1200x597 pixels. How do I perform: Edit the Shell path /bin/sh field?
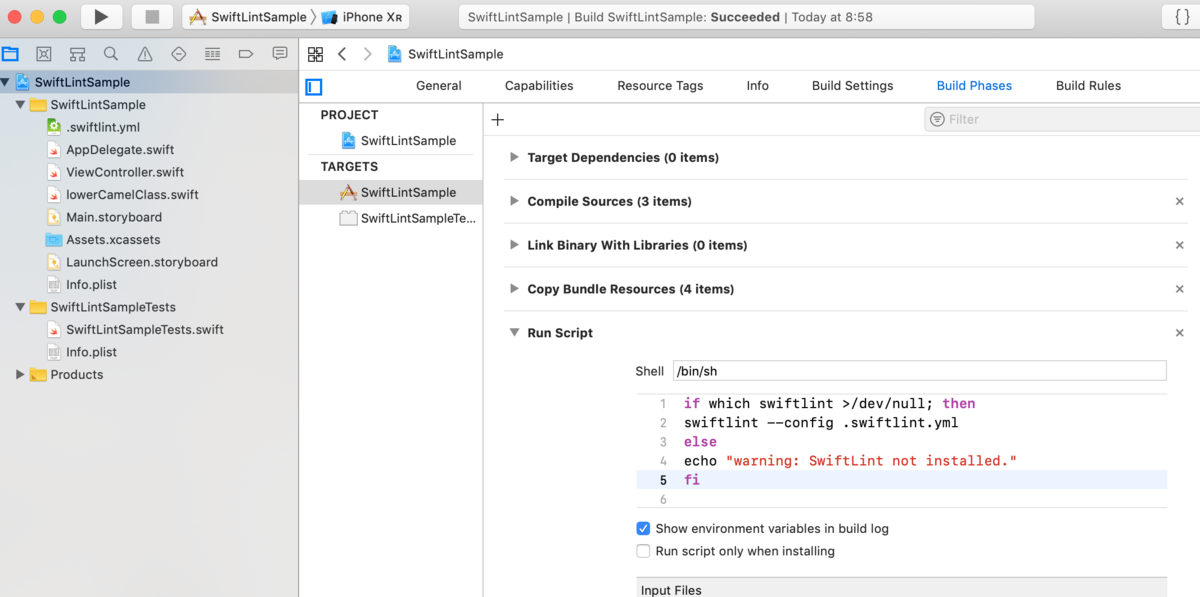point(919,371)
